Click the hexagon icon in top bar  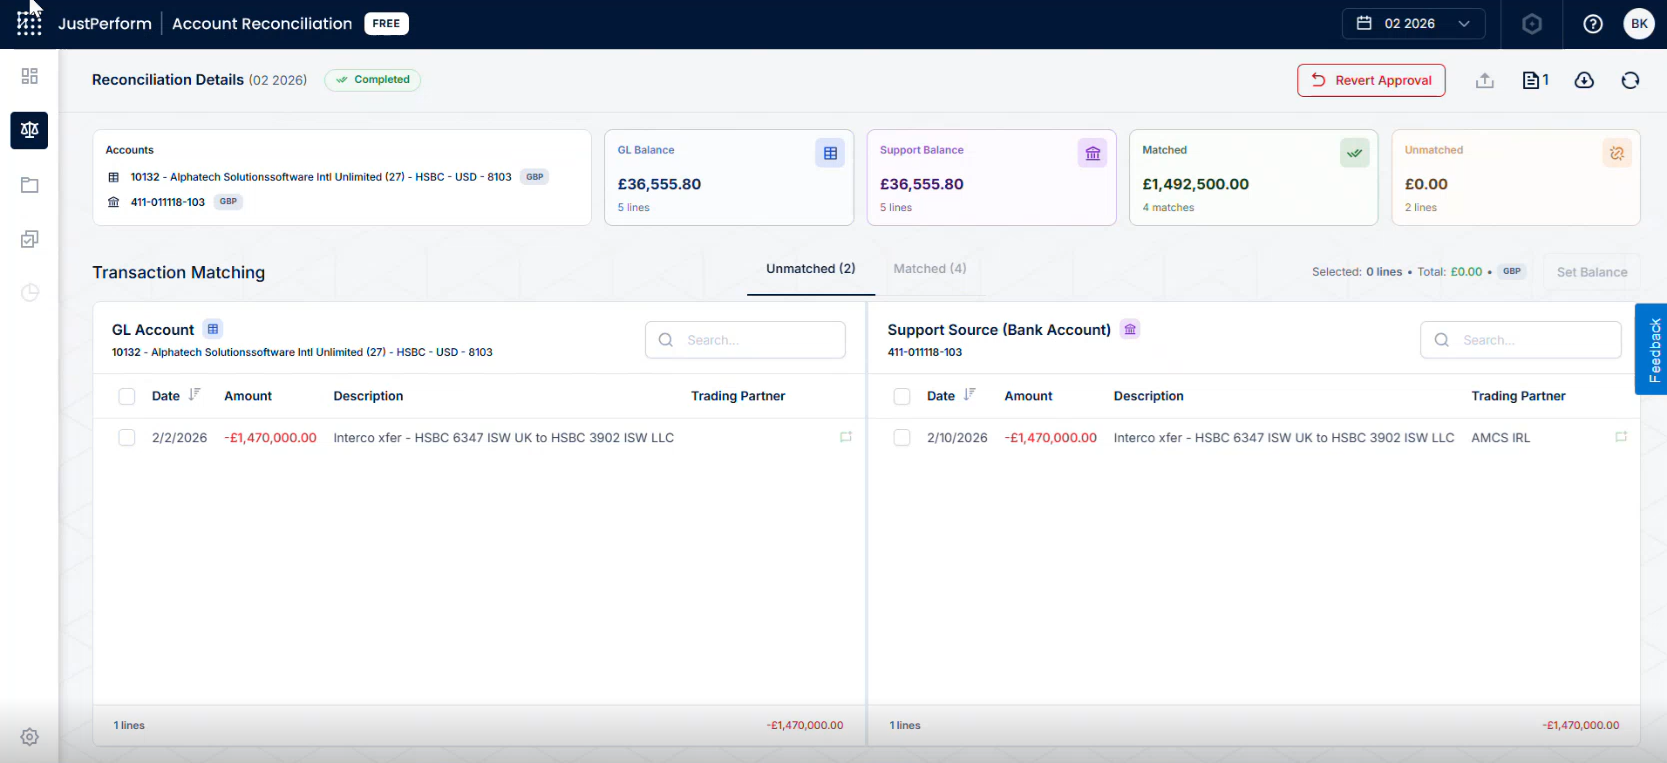click(x=1532, y=24)
